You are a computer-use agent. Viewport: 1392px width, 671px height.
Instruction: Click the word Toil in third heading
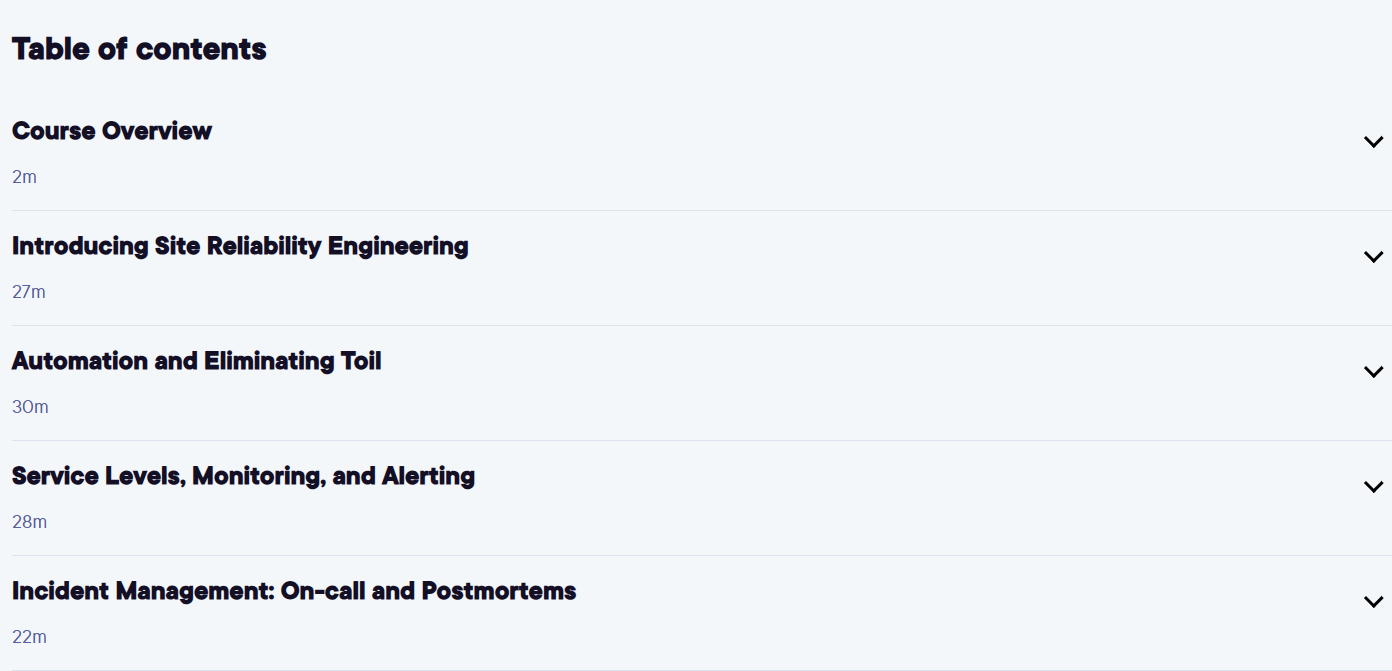361,361
